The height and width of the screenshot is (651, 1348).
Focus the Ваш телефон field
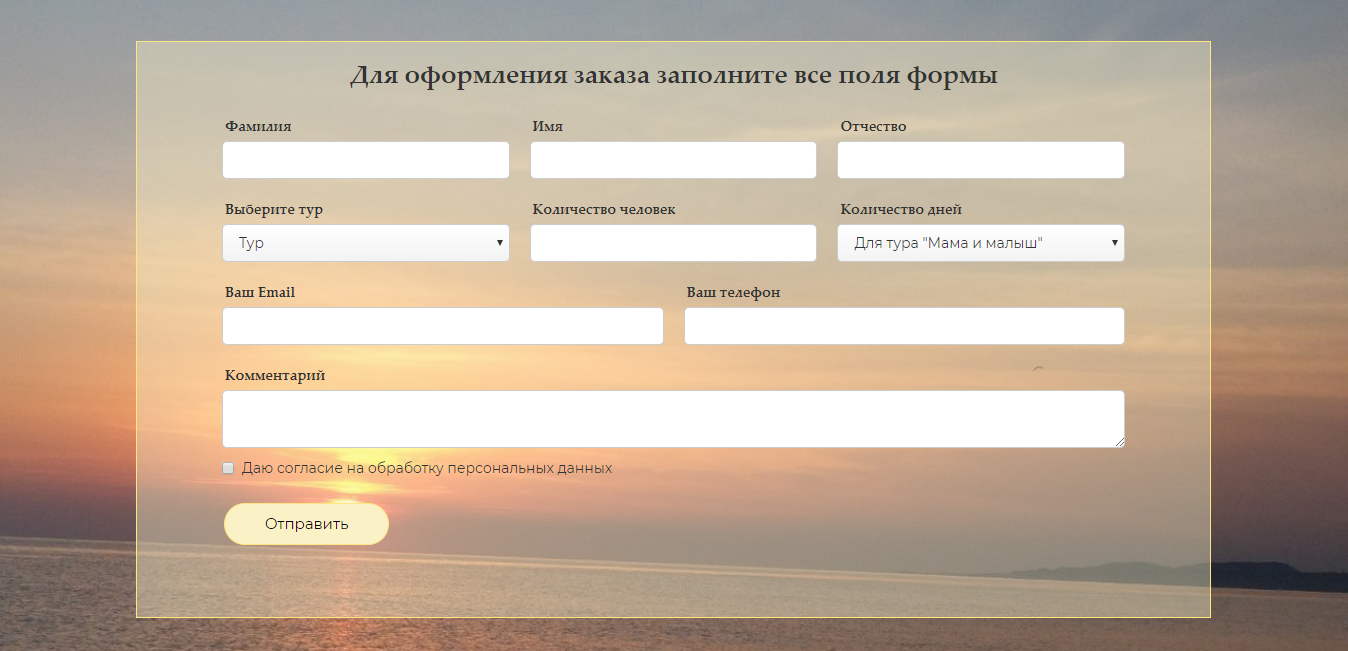(x=904, y=326)
